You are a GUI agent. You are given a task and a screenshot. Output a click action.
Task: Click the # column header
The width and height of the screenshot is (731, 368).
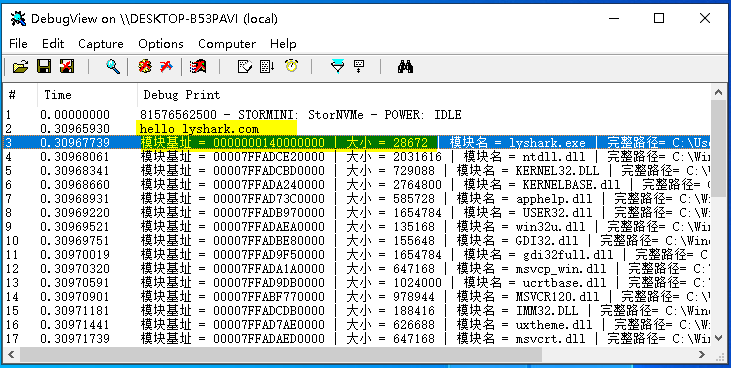pyautogui.click(x=21, y=96)
